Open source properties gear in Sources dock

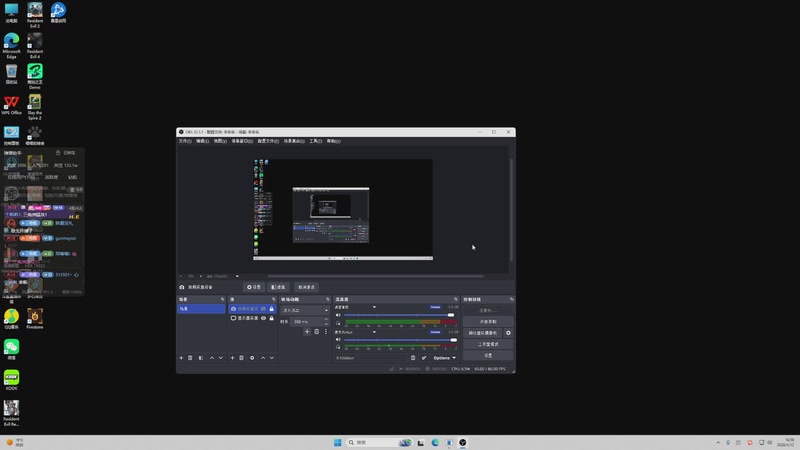(x=252, y=358)
